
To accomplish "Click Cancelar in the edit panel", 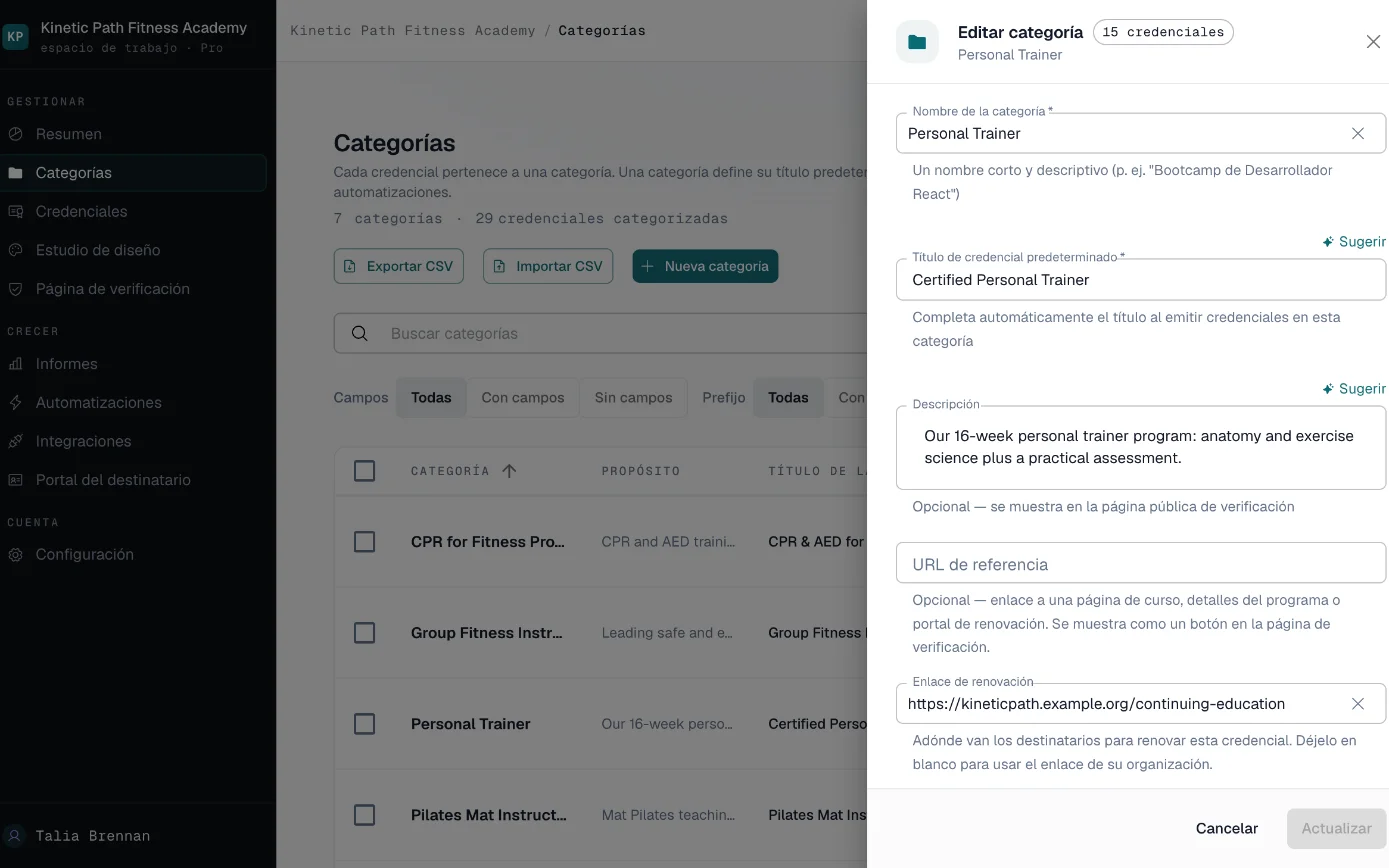I will [x=1227, y=828].
